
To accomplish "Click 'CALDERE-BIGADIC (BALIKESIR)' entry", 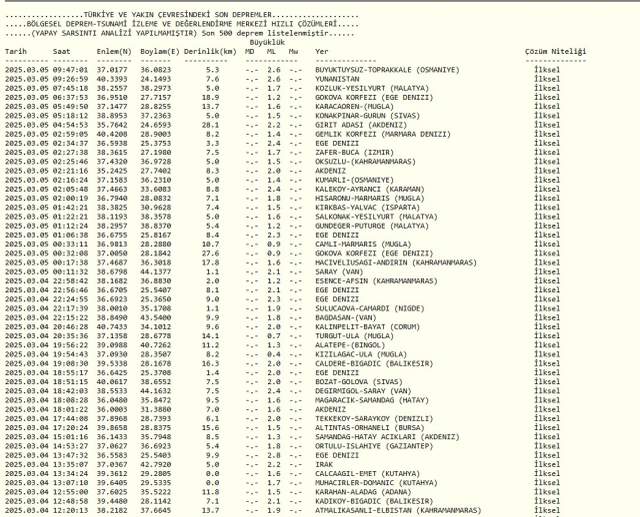I will coord(374,364).
